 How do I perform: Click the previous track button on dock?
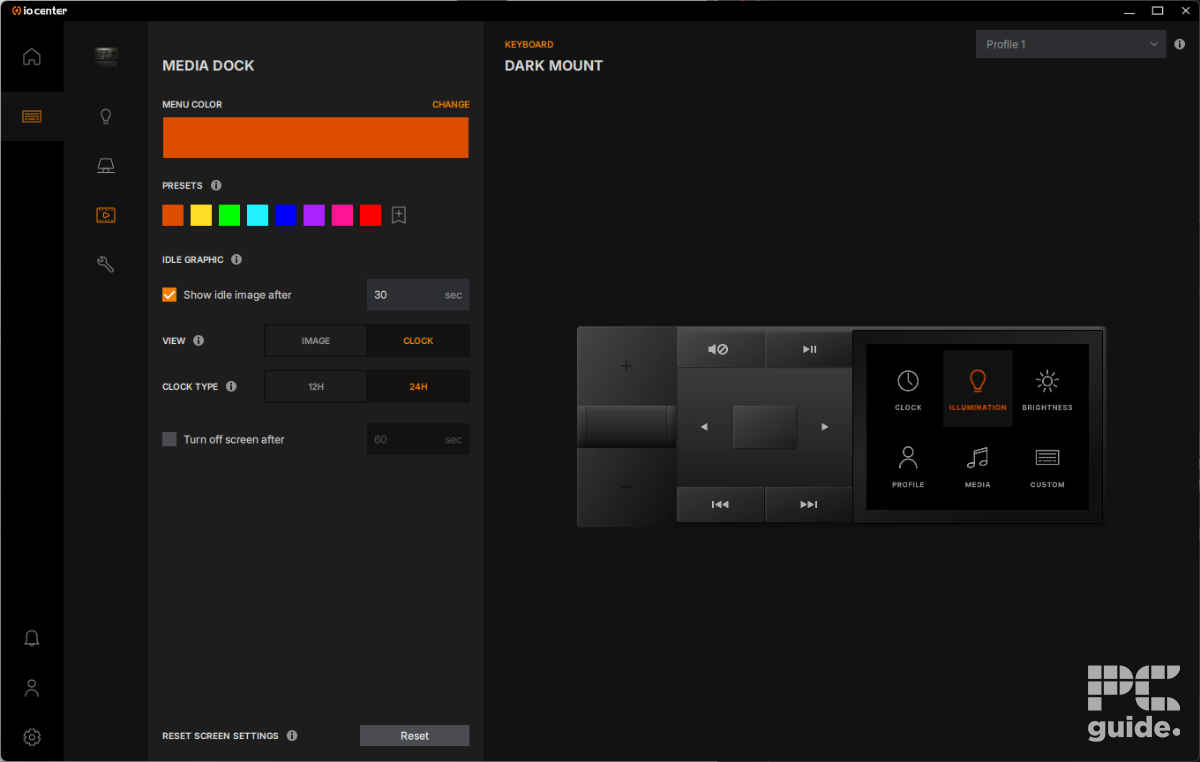click(x=720, y=504)
